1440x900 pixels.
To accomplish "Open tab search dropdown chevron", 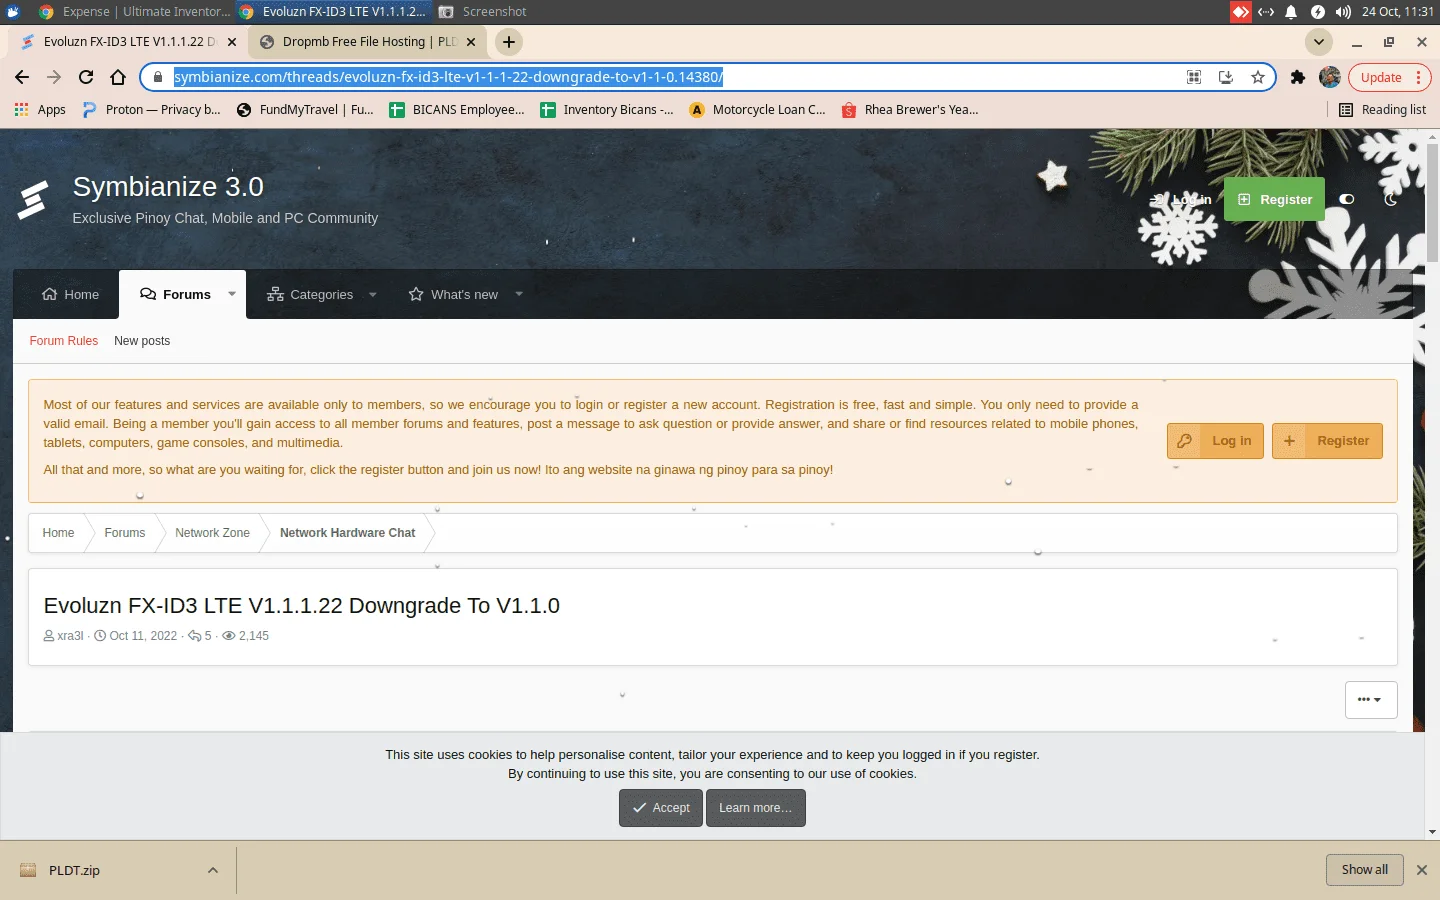I will (1319, 42).
